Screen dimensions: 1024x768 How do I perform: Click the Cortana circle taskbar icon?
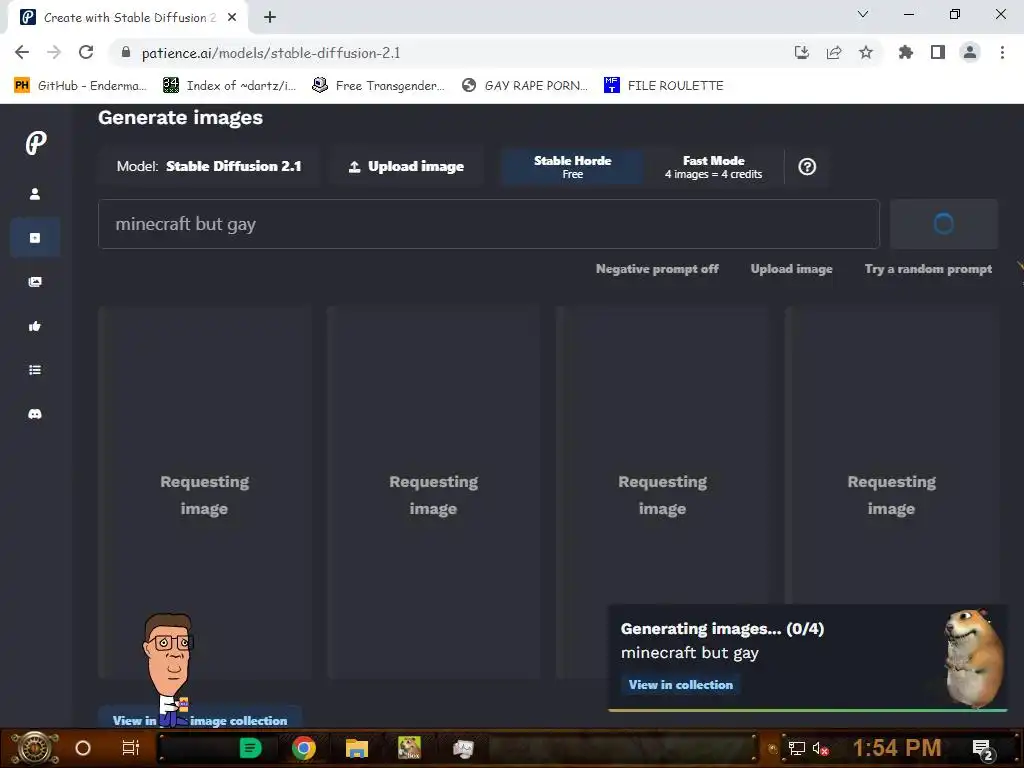[83, 748]
